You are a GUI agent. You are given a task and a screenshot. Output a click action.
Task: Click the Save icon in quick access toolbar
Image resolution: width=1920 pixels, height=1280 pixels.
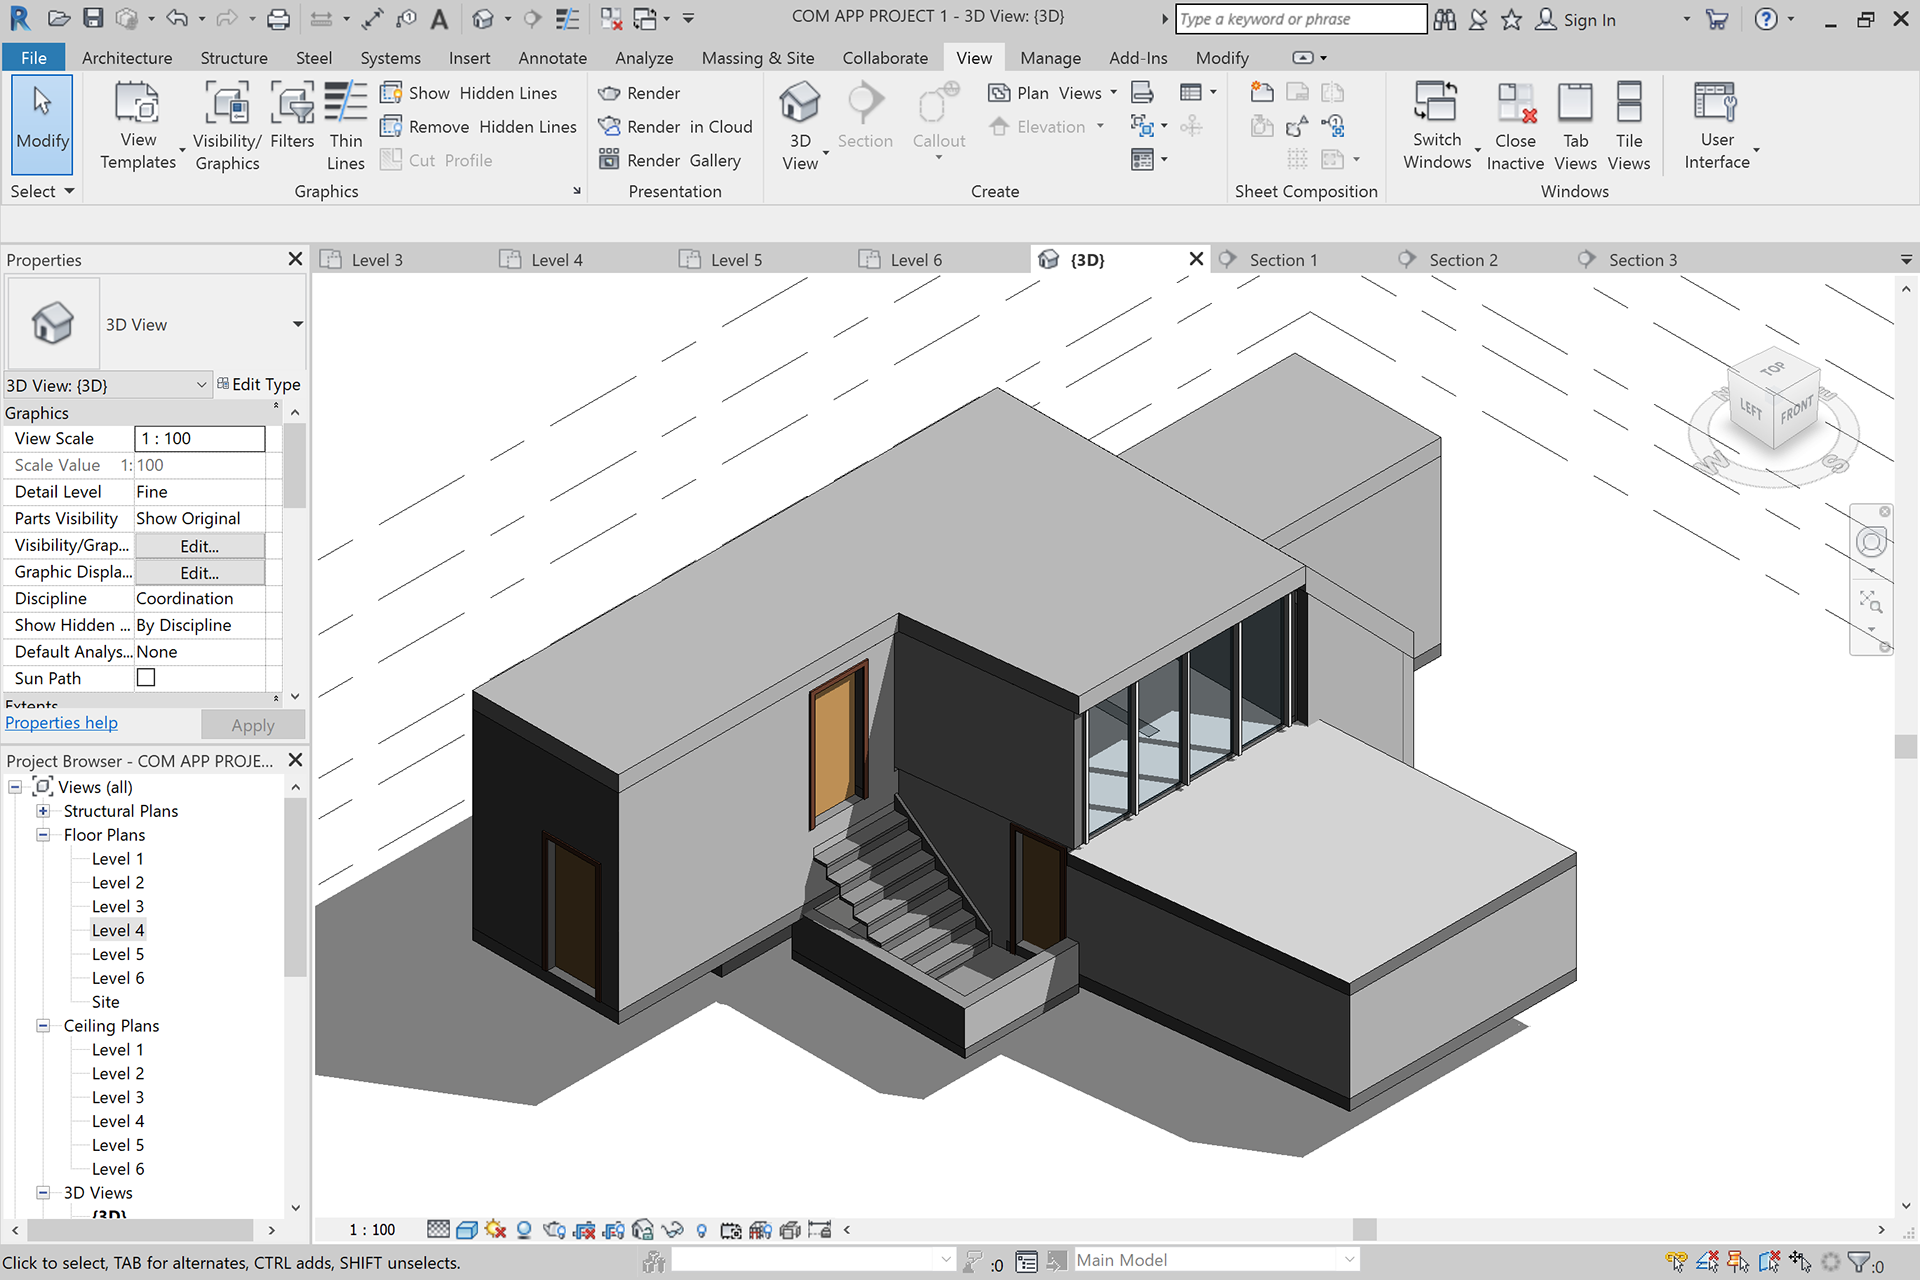tap(92, 18)
